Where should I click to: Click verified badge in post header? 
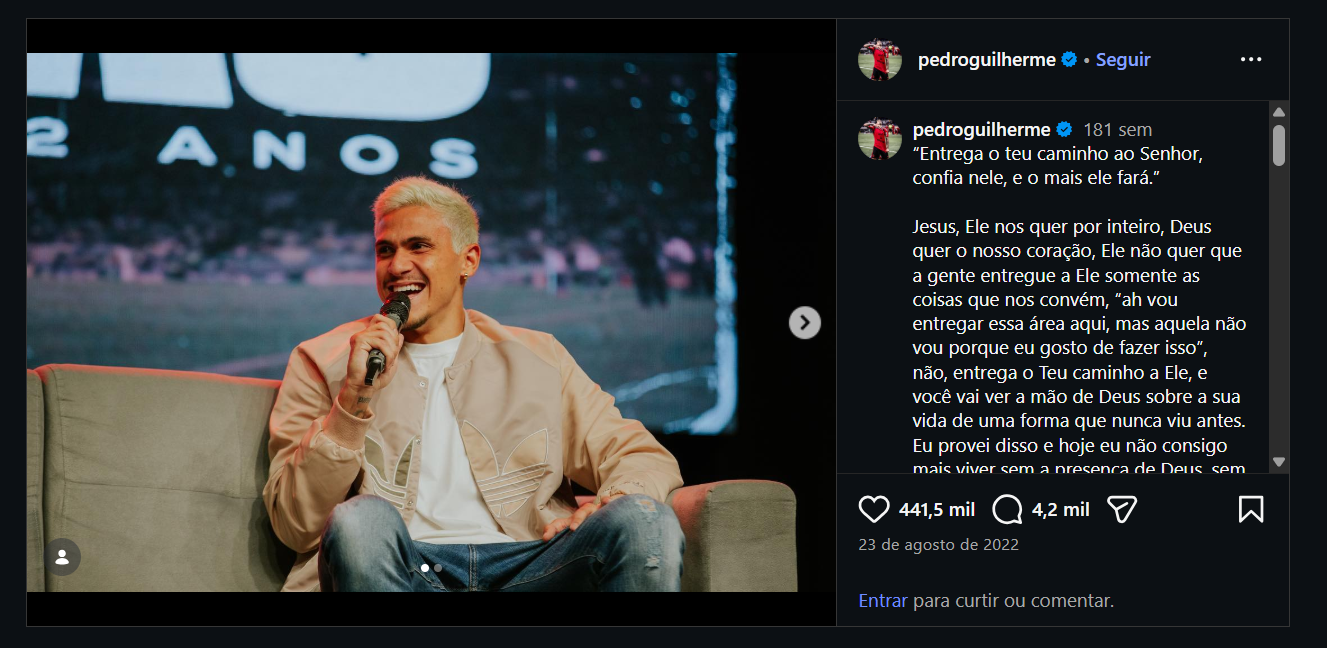click(x=1069, y=60)
